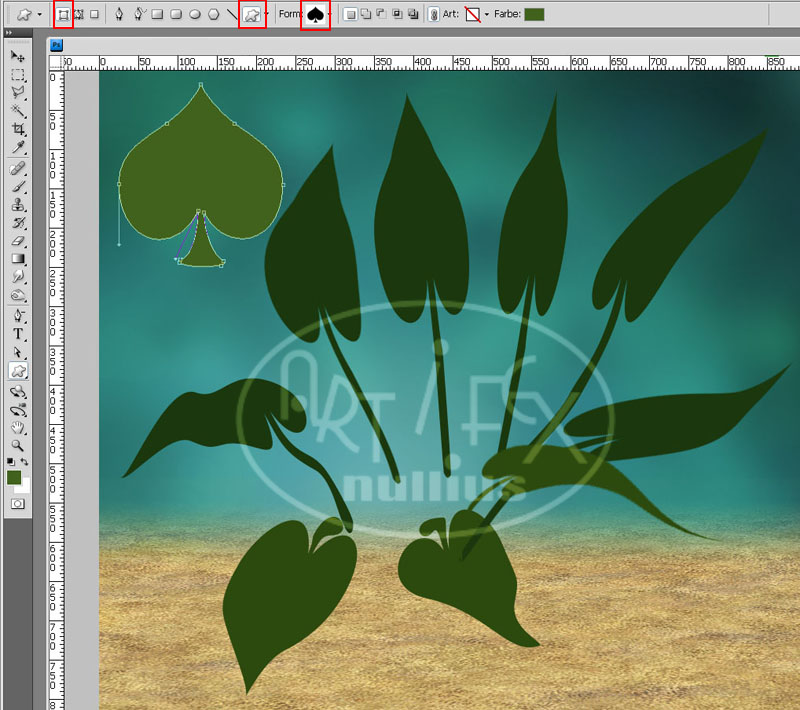Pick the Polygon shape option
The image size is (800, 710).
pyautogui.click(x=214, y=14)
